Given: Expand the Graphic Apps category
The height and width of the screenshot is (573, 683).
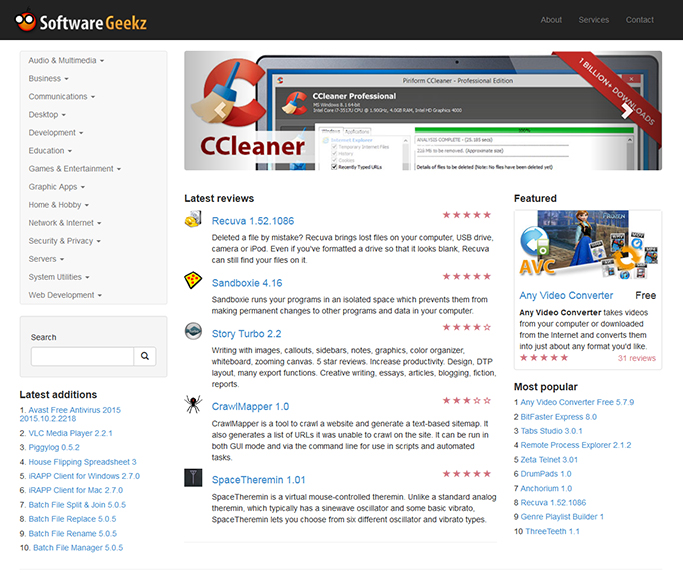Looking at the screenshot, I should [57, 187].
